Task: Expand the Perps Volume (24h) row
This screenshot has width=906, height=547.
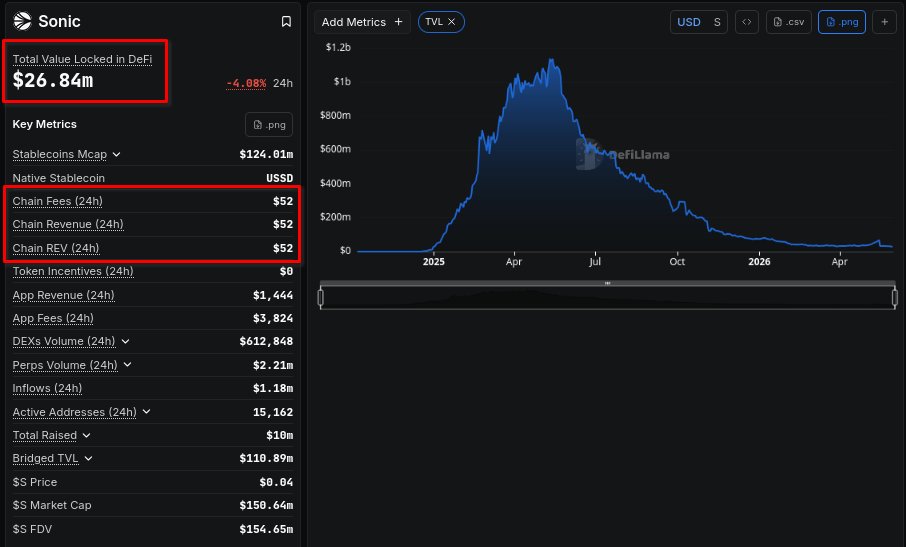Action: 128,364
